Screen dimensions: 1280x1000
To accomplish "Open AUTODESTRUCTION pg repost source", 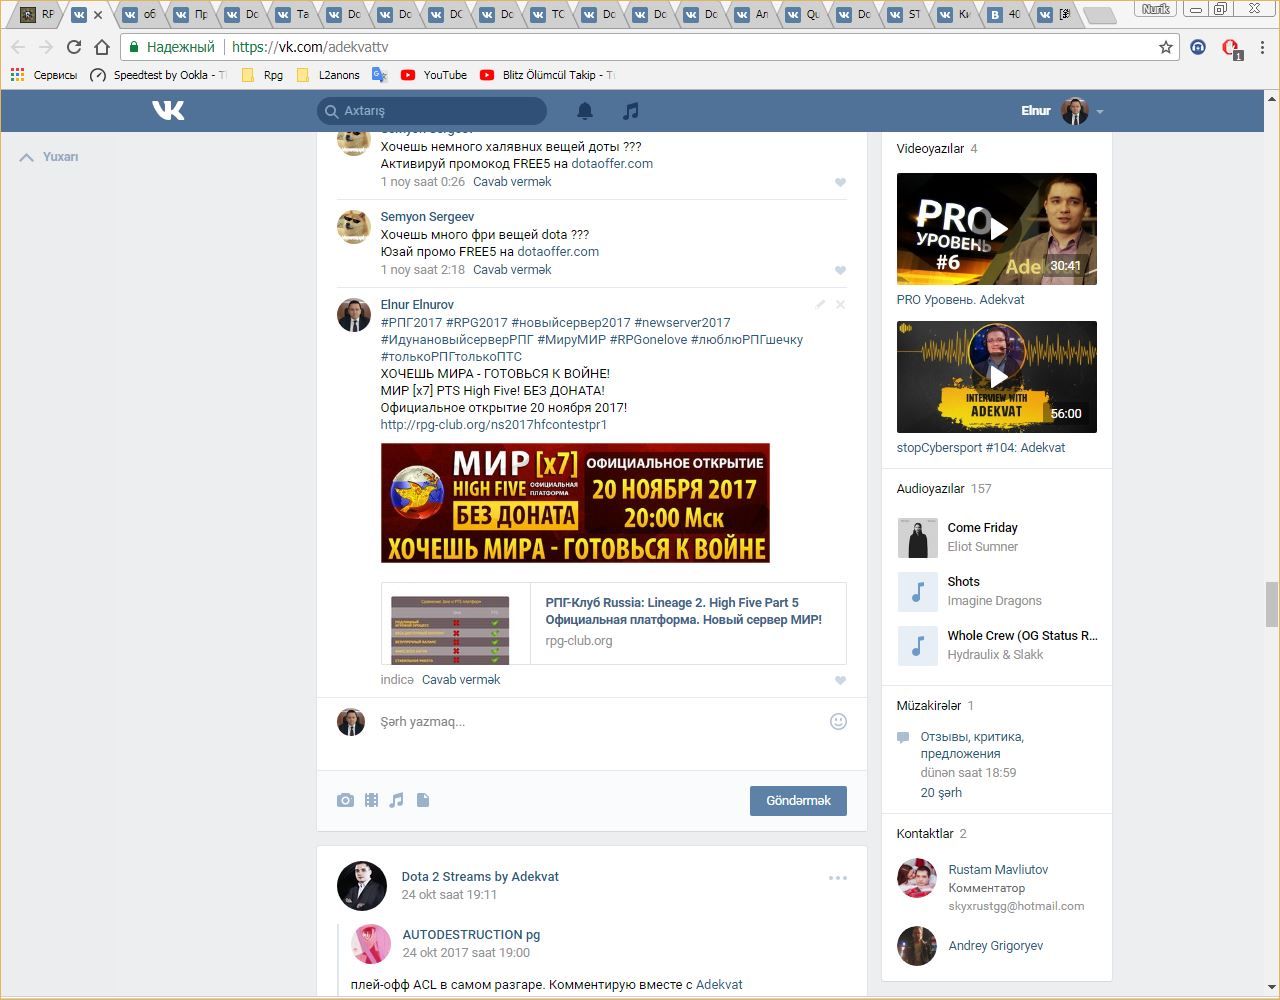I will (471, 934).
